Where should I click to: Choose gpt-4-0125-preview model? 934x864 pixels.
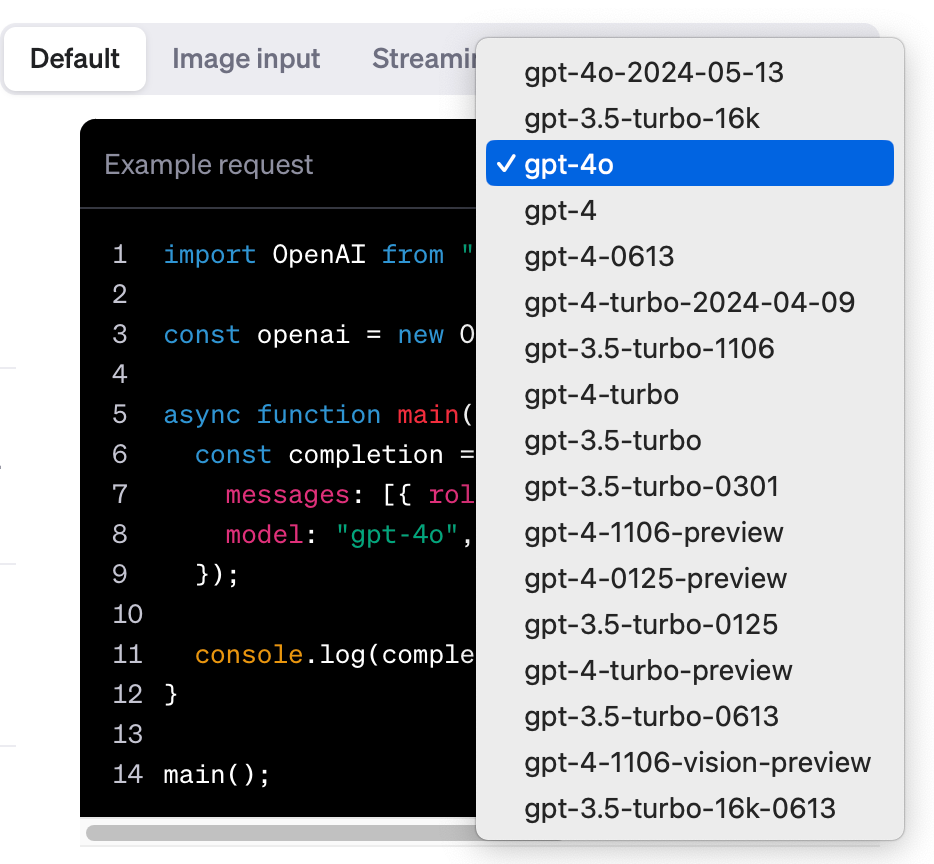pyautogui.click(x=654, y=578)
